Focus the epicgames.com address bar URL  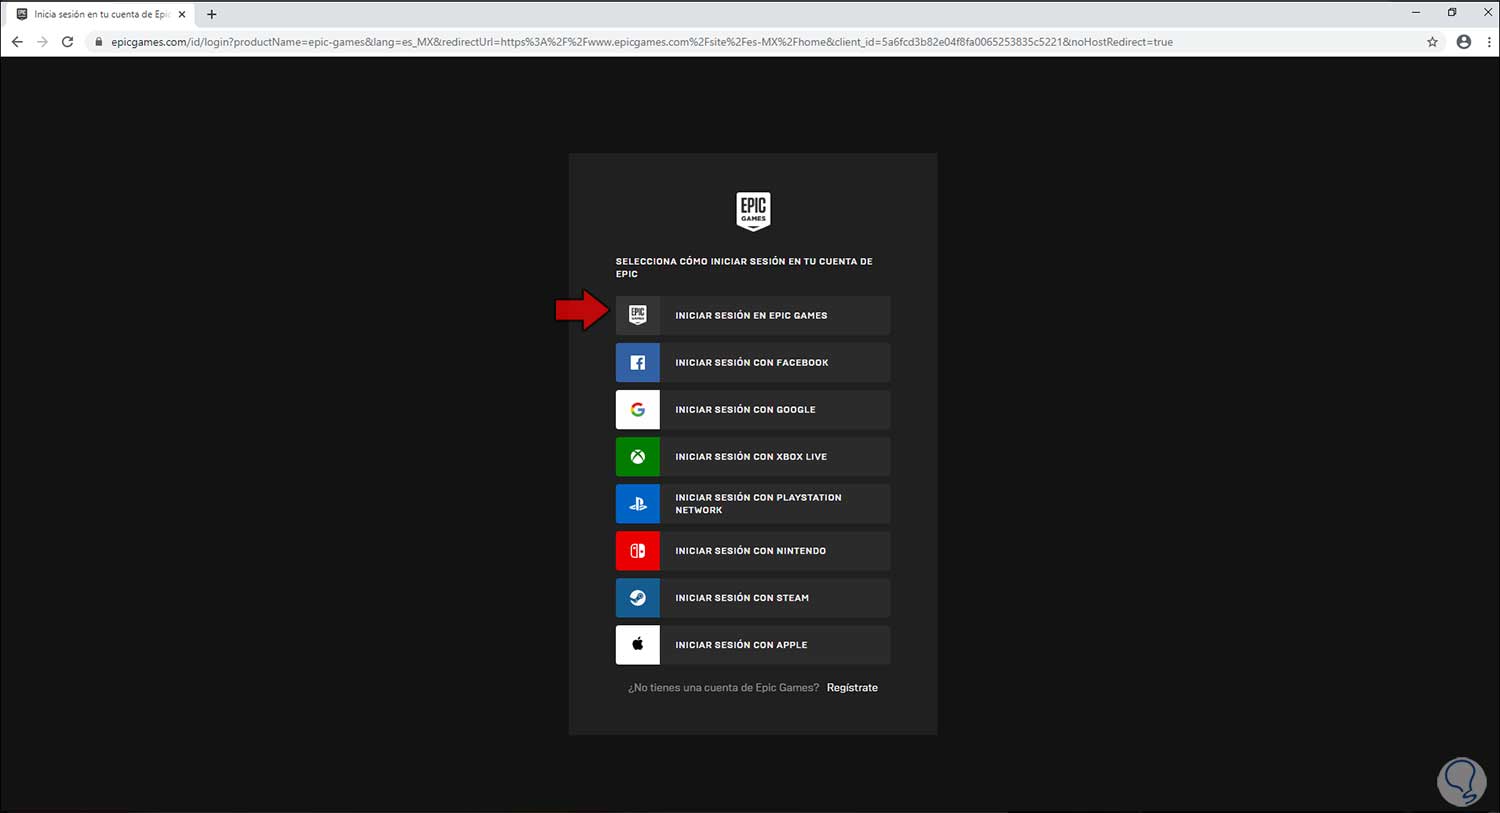click(642, 42)
